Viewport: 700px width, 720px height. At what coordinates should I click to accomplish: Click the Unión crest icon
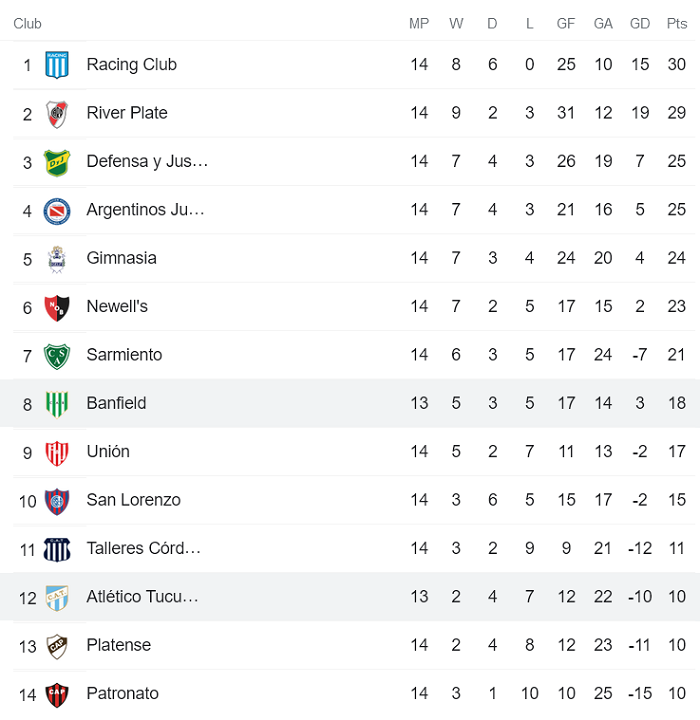[x=57, y=452]
